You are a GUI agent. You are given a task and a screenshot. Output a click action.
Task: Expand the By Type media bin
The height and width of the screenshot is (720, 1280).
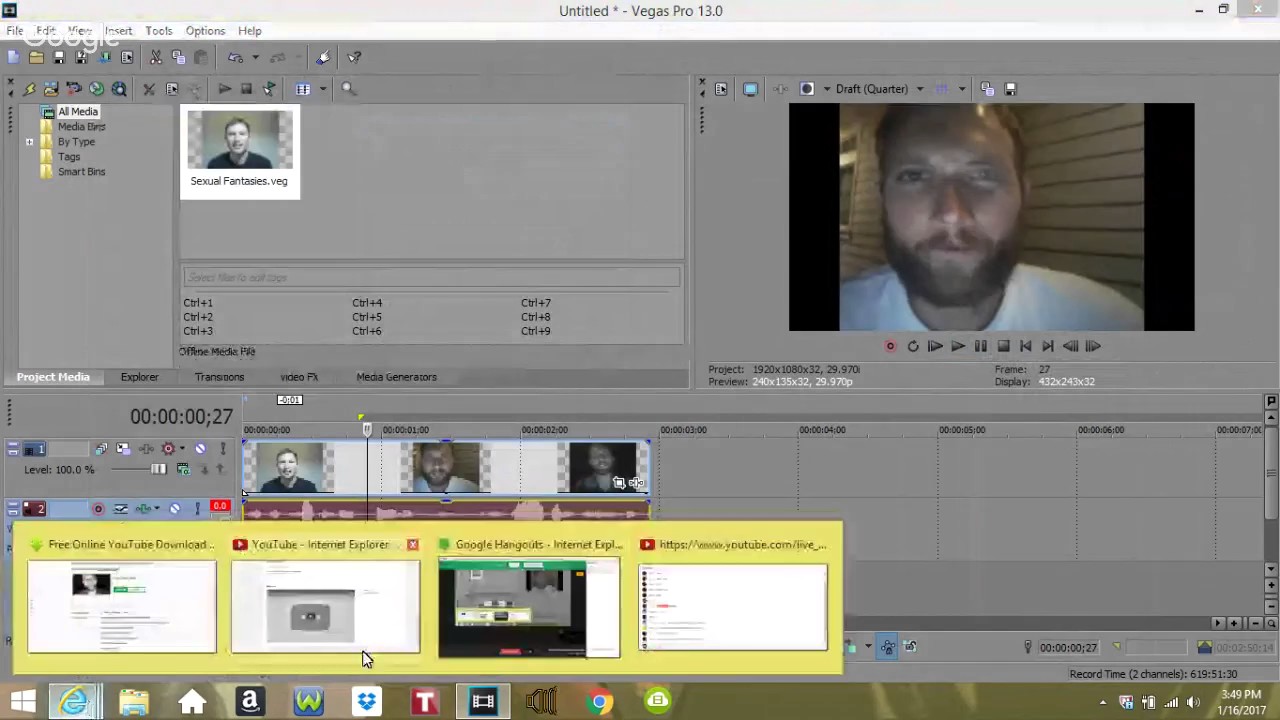tap(29, 142)
